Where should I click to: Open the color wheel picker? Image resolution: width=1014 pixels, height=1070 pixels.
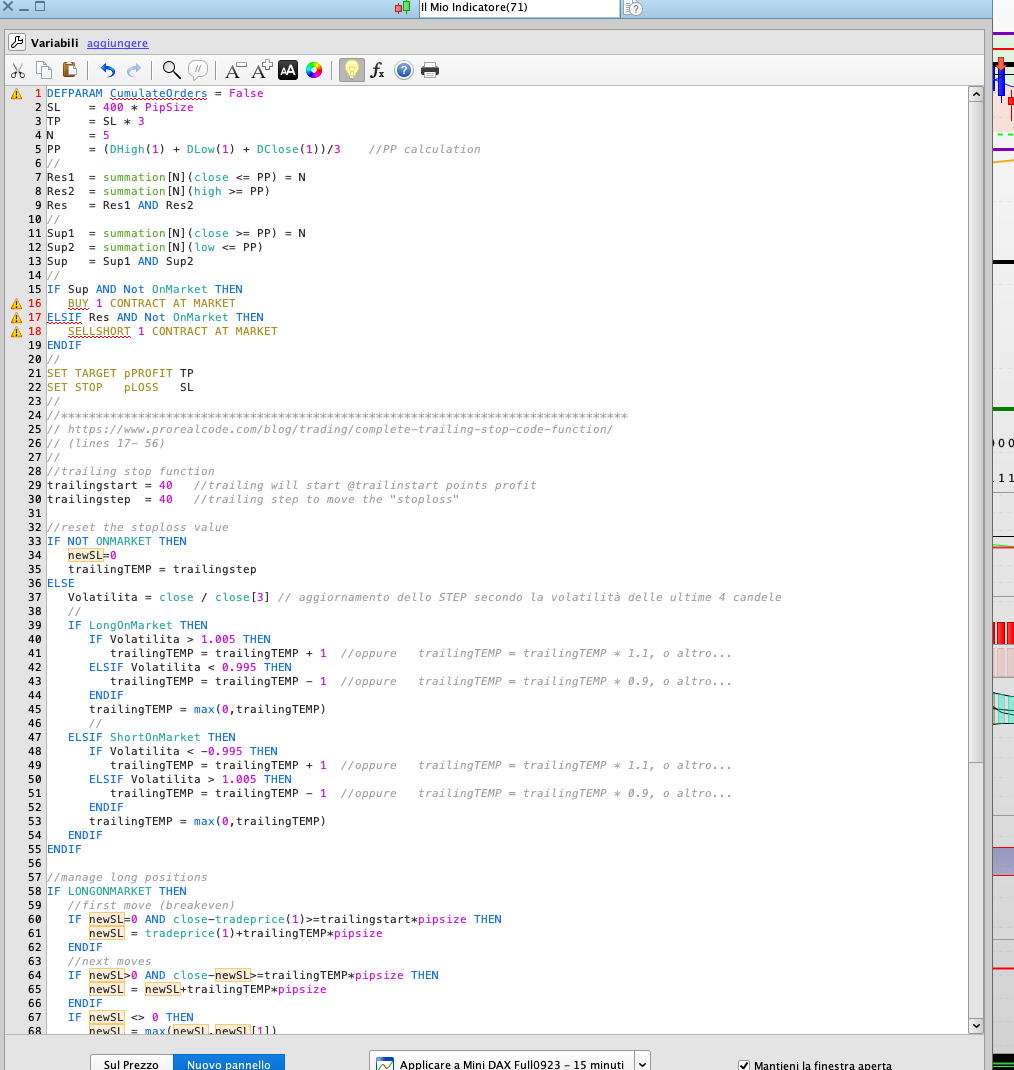pyautogui.click(x=314, y=70)
